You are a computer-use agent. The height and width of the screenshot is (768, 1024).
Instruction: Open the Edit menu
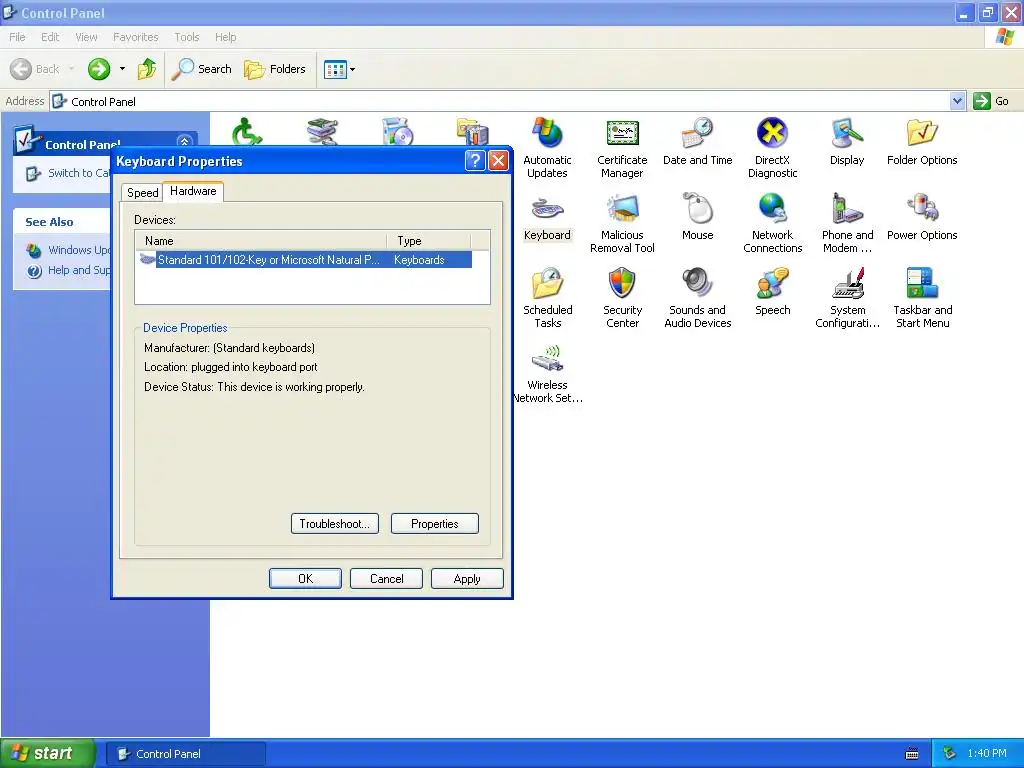pyautogui.click(x=50, y=37)
